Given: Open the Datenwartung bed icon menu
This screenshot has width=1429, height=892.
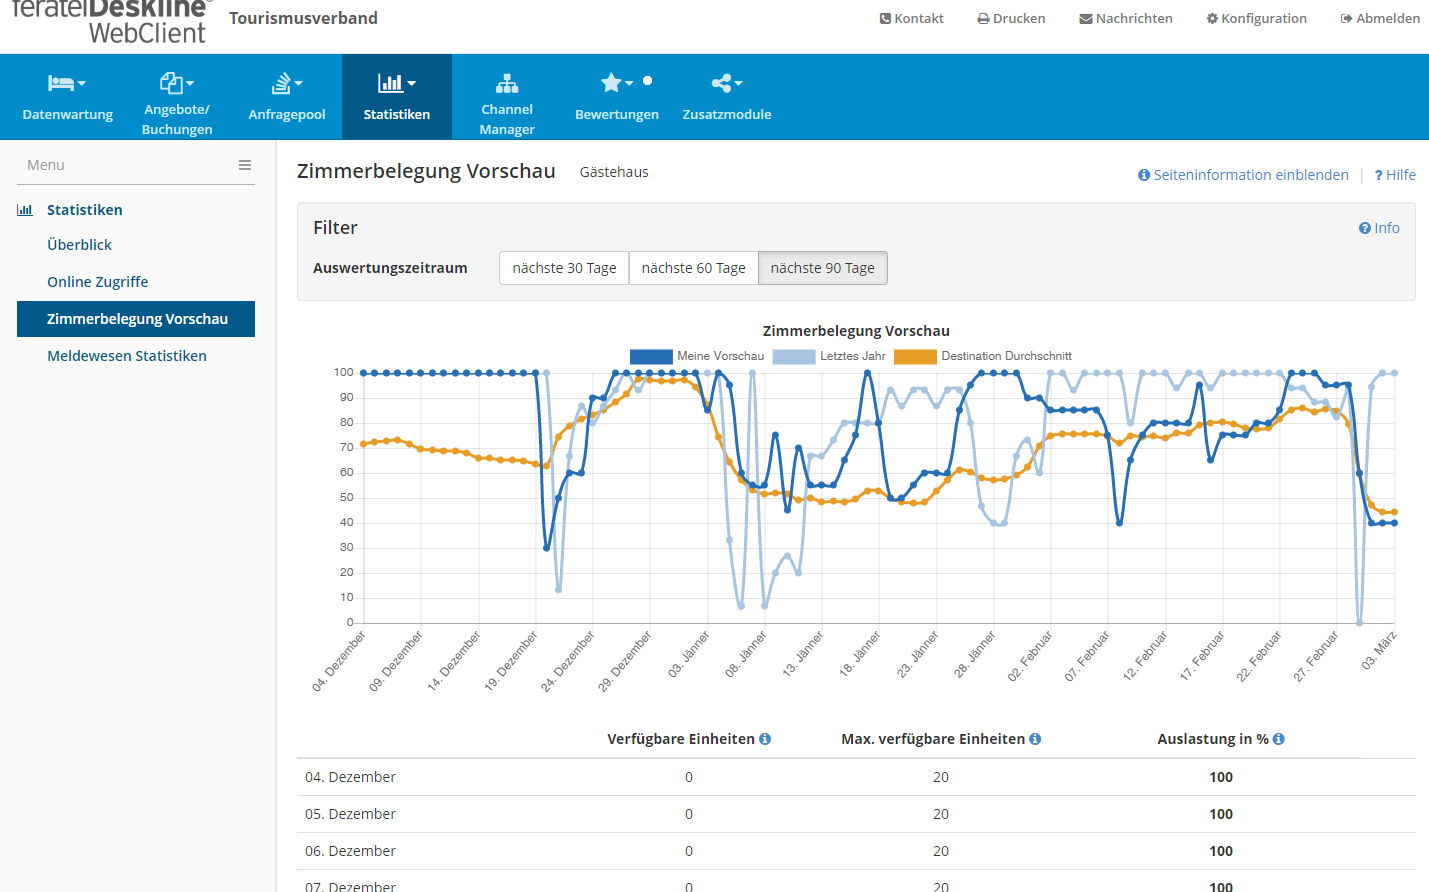Looking at the screenshot, I should point(66,83).
